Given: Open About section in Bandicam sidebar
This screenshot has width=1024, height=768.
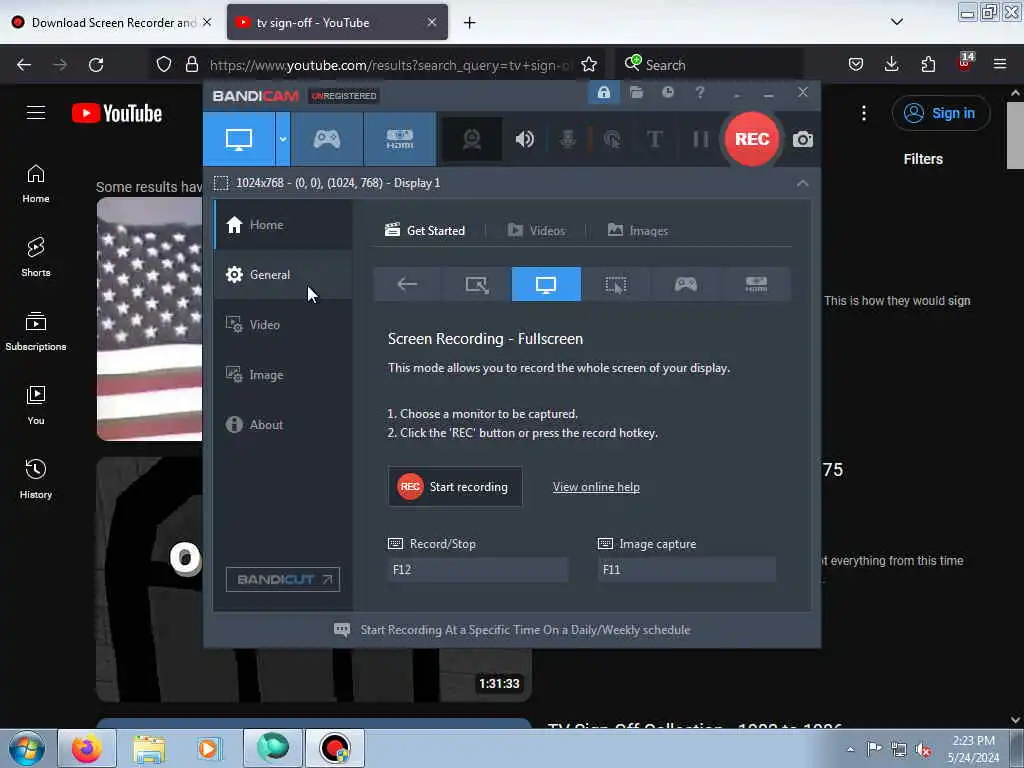Looking at the screenshot, I should point(283,424).
